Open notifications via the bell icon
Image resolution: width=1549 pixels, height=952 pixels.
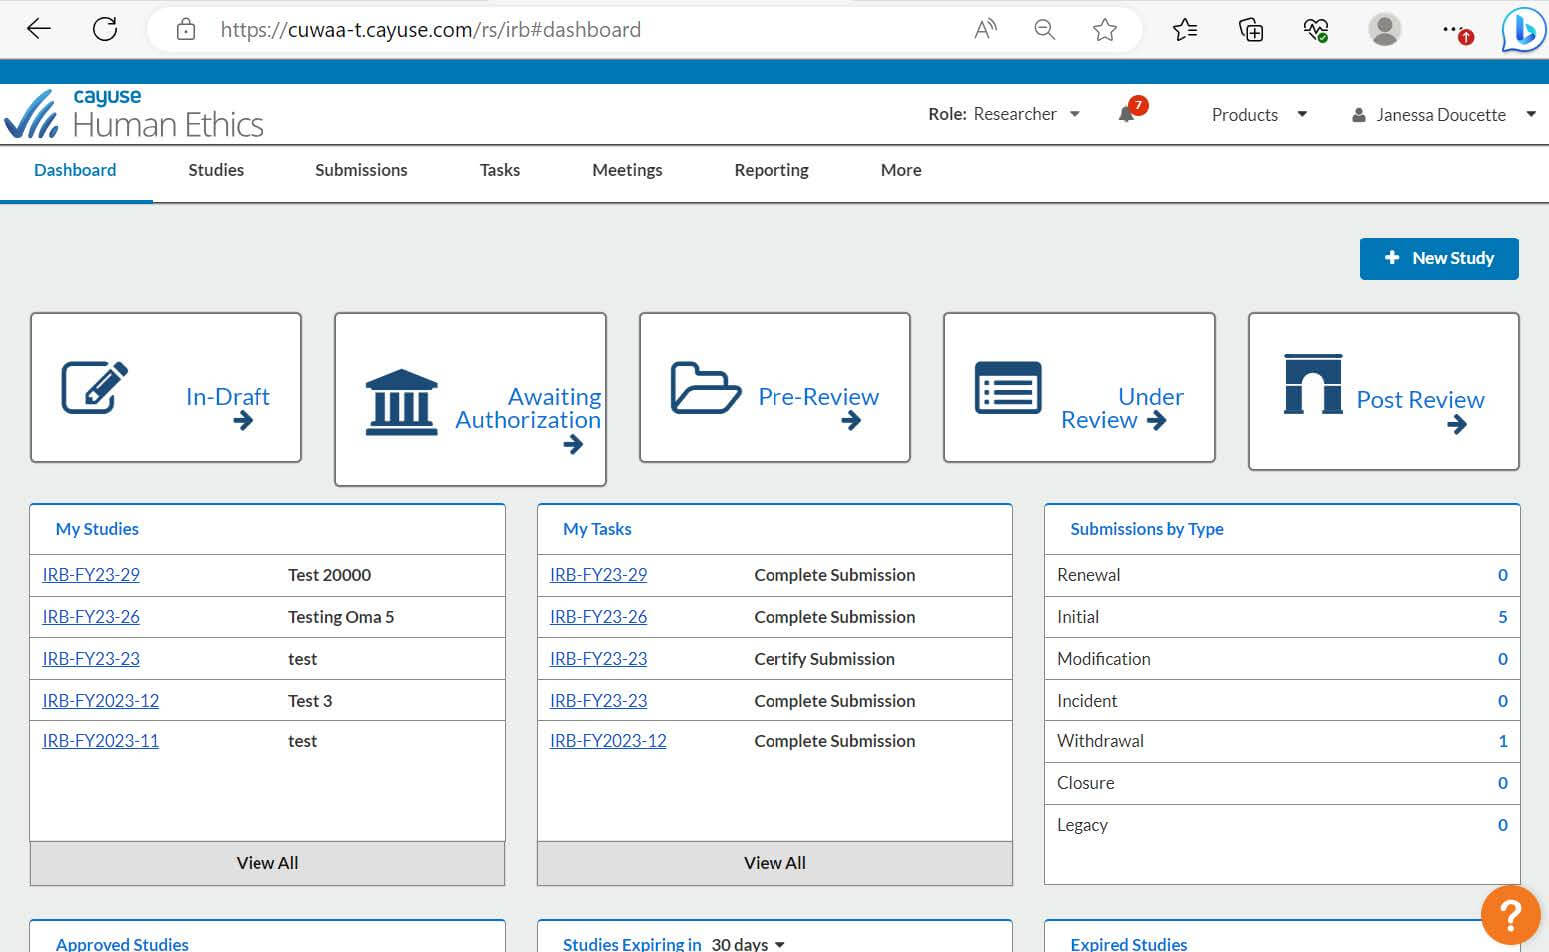pos(1126,113)
